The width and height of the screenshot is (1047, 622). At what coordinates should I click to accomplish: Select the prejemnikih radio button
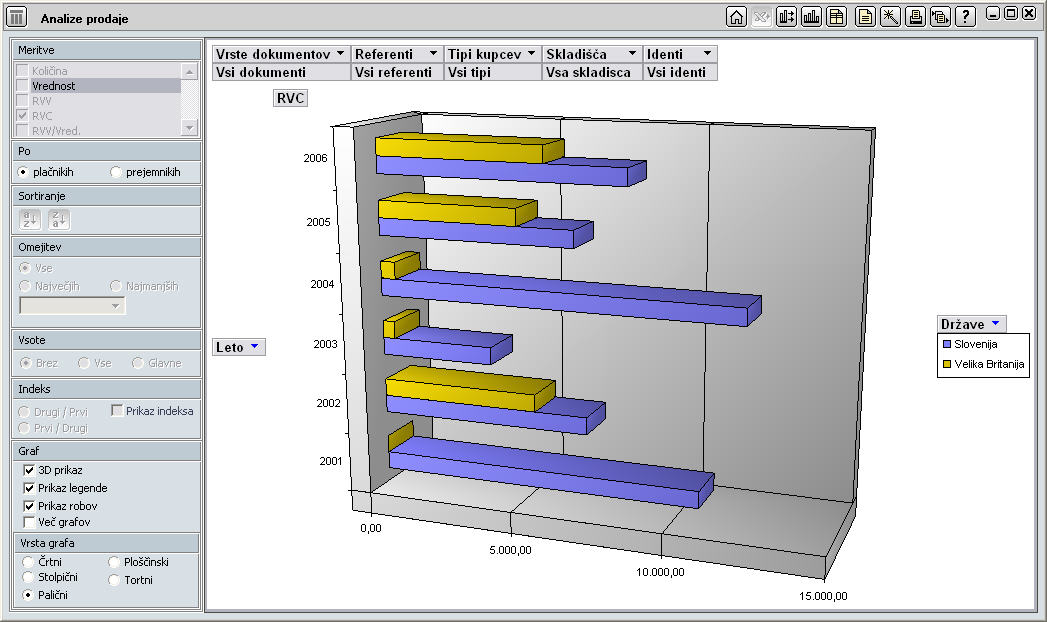click(x=116, y=172)
